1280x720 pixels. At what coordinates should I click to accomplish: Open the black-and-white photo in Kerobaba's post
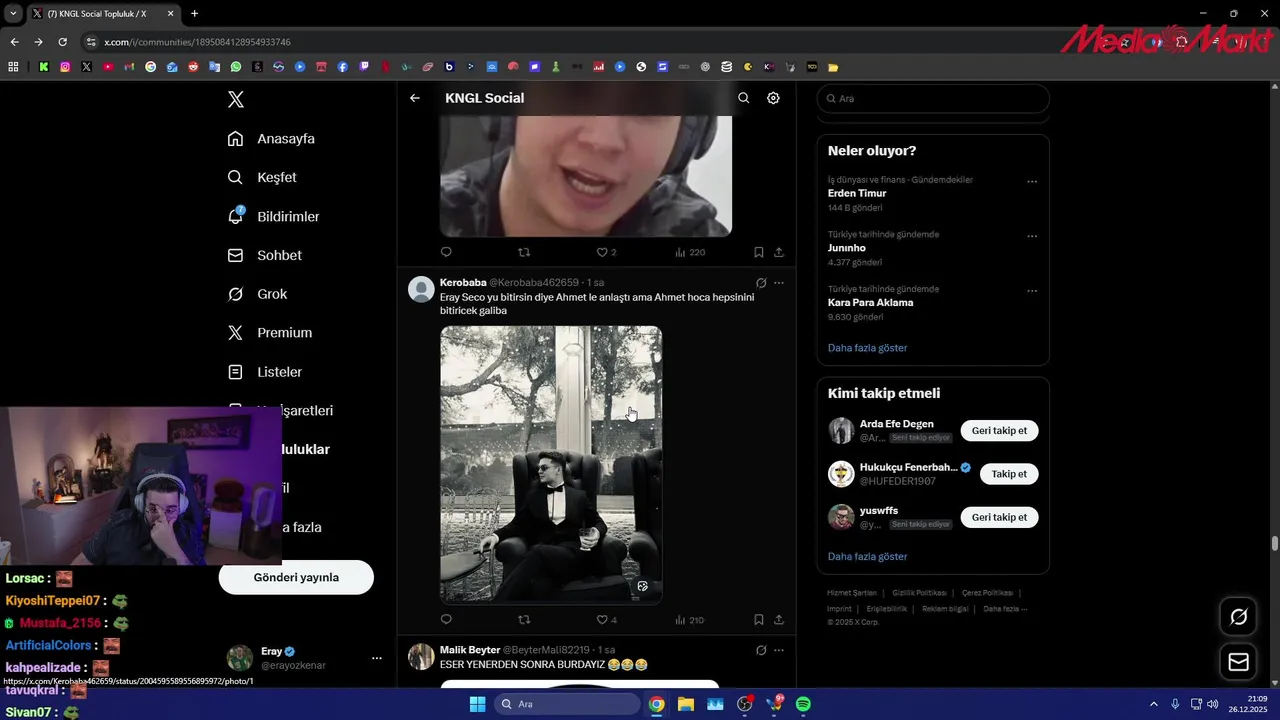551,464
